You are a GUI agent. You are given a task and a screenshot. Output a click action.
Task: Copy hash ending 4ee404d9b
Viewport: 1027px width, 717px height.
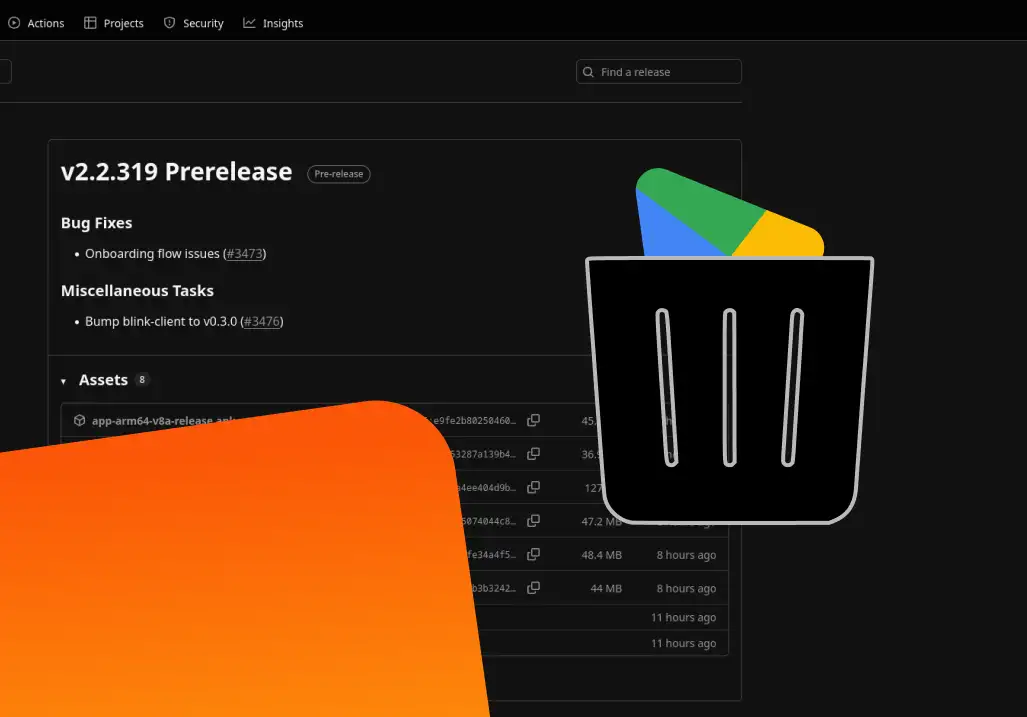[534, 487]
